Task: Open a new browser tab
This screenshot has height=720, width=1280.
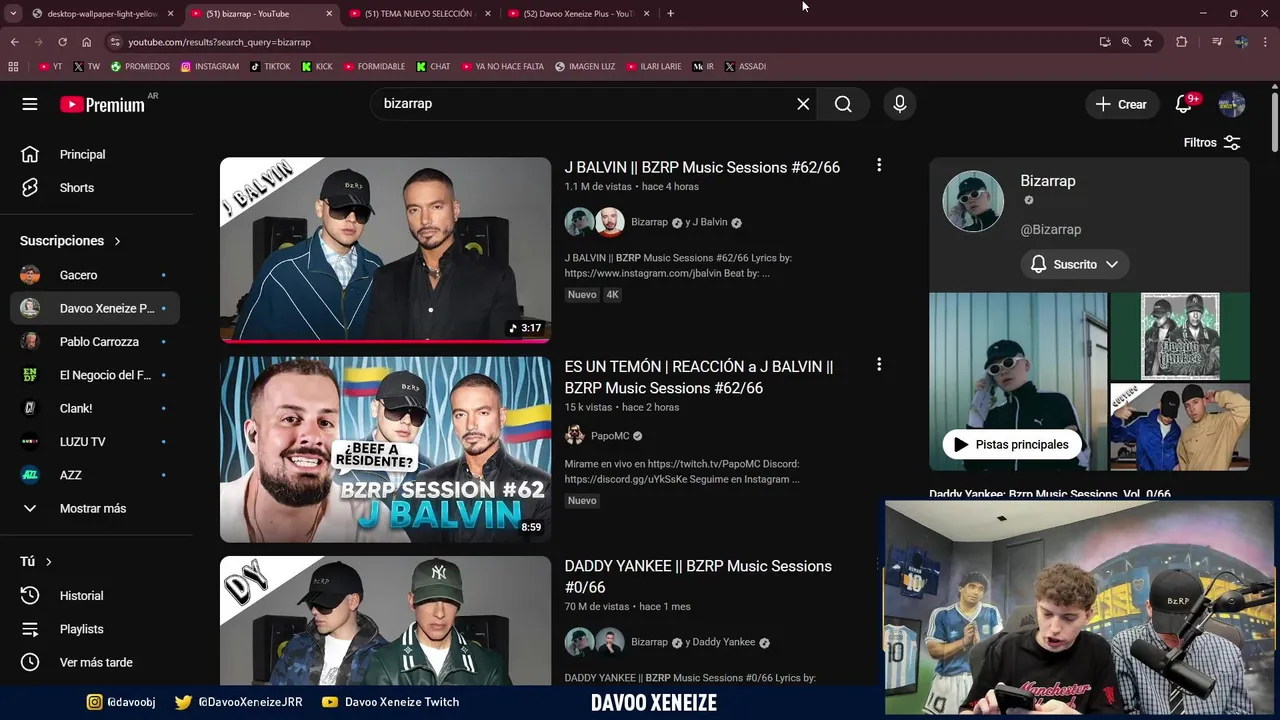Action: (x=670, y=14)
